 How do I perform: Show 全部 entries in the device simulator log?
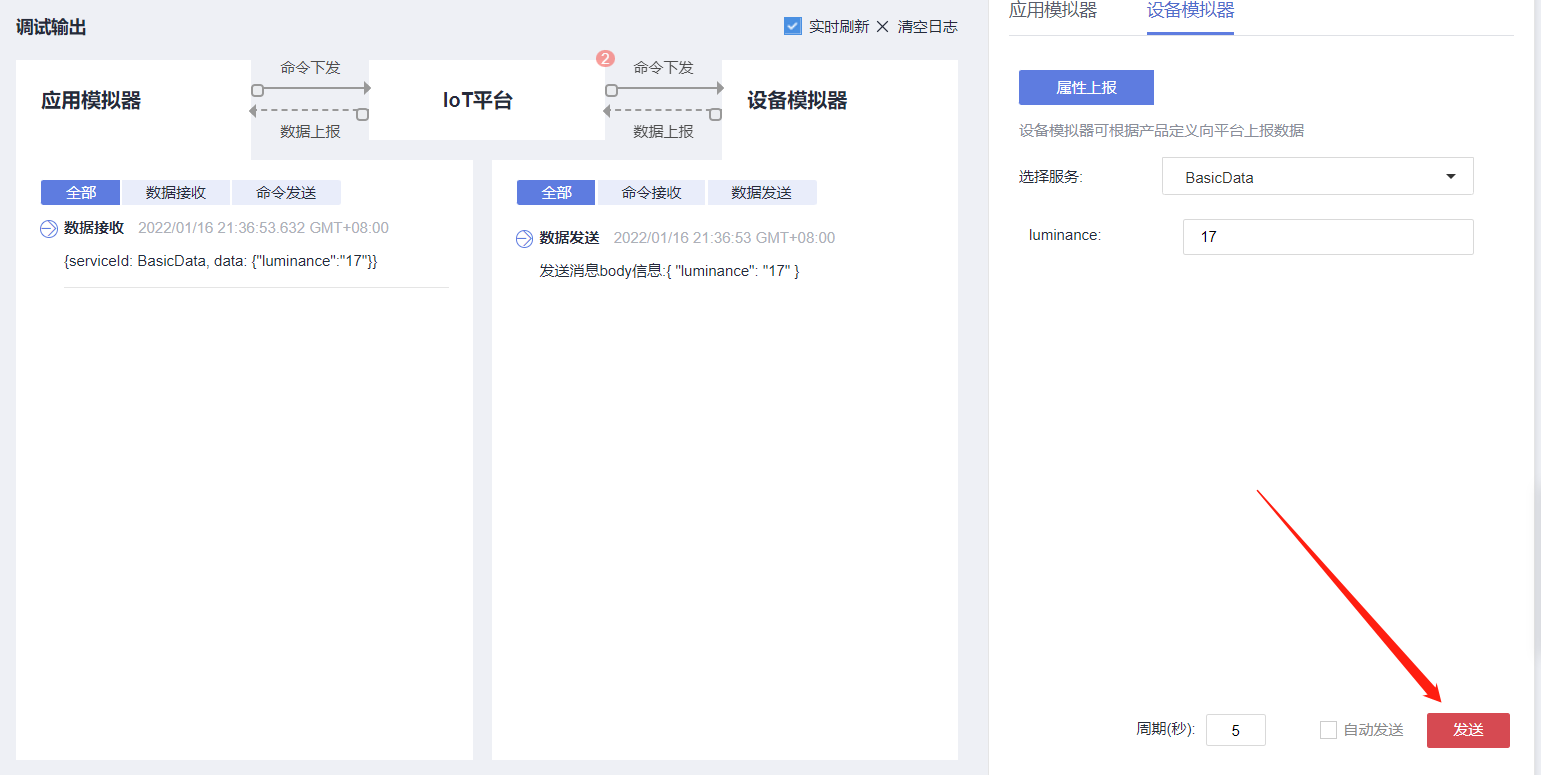click(x=556, y=193)
